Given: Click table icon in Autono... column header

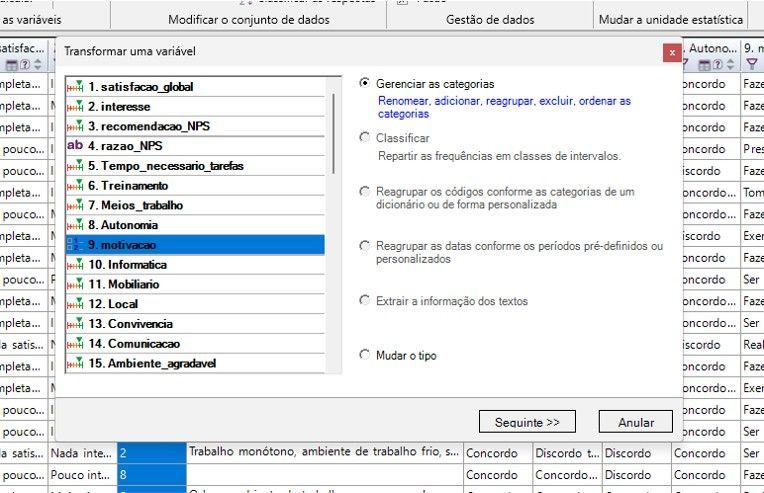Looking at the screenshot, I should 704,64.
